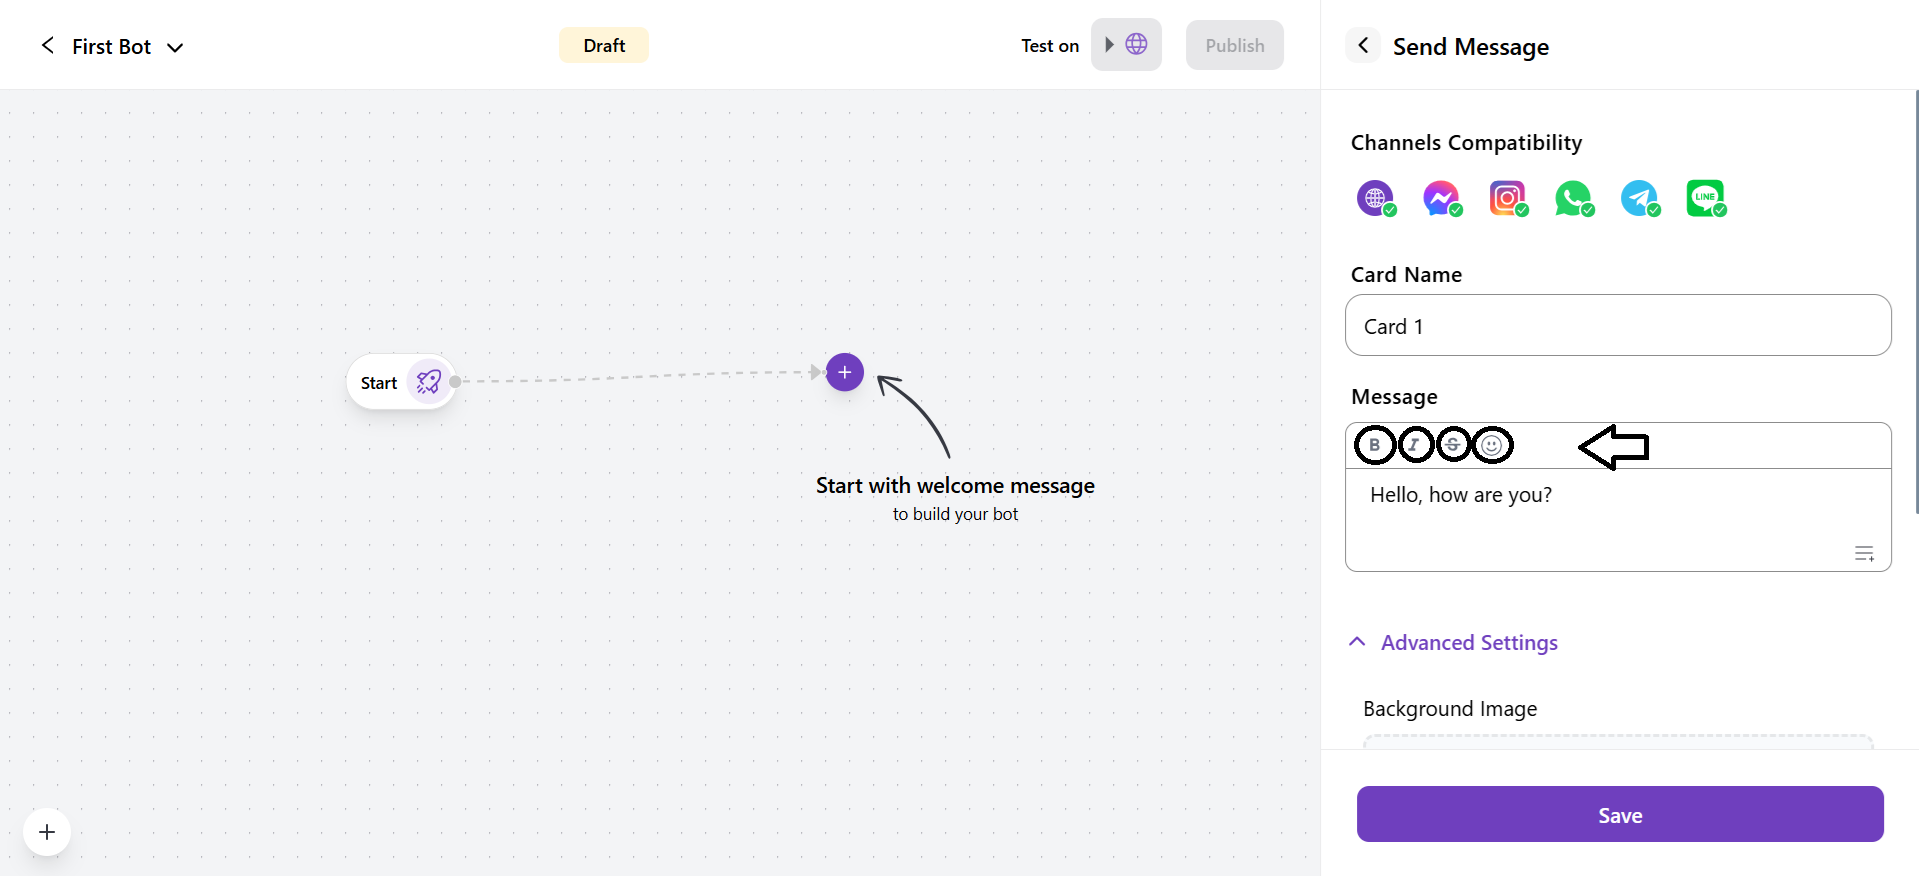This screenshot has height=876, width=1919.
Task: Open the emoji picker
Action: [x=1492, y=445]
